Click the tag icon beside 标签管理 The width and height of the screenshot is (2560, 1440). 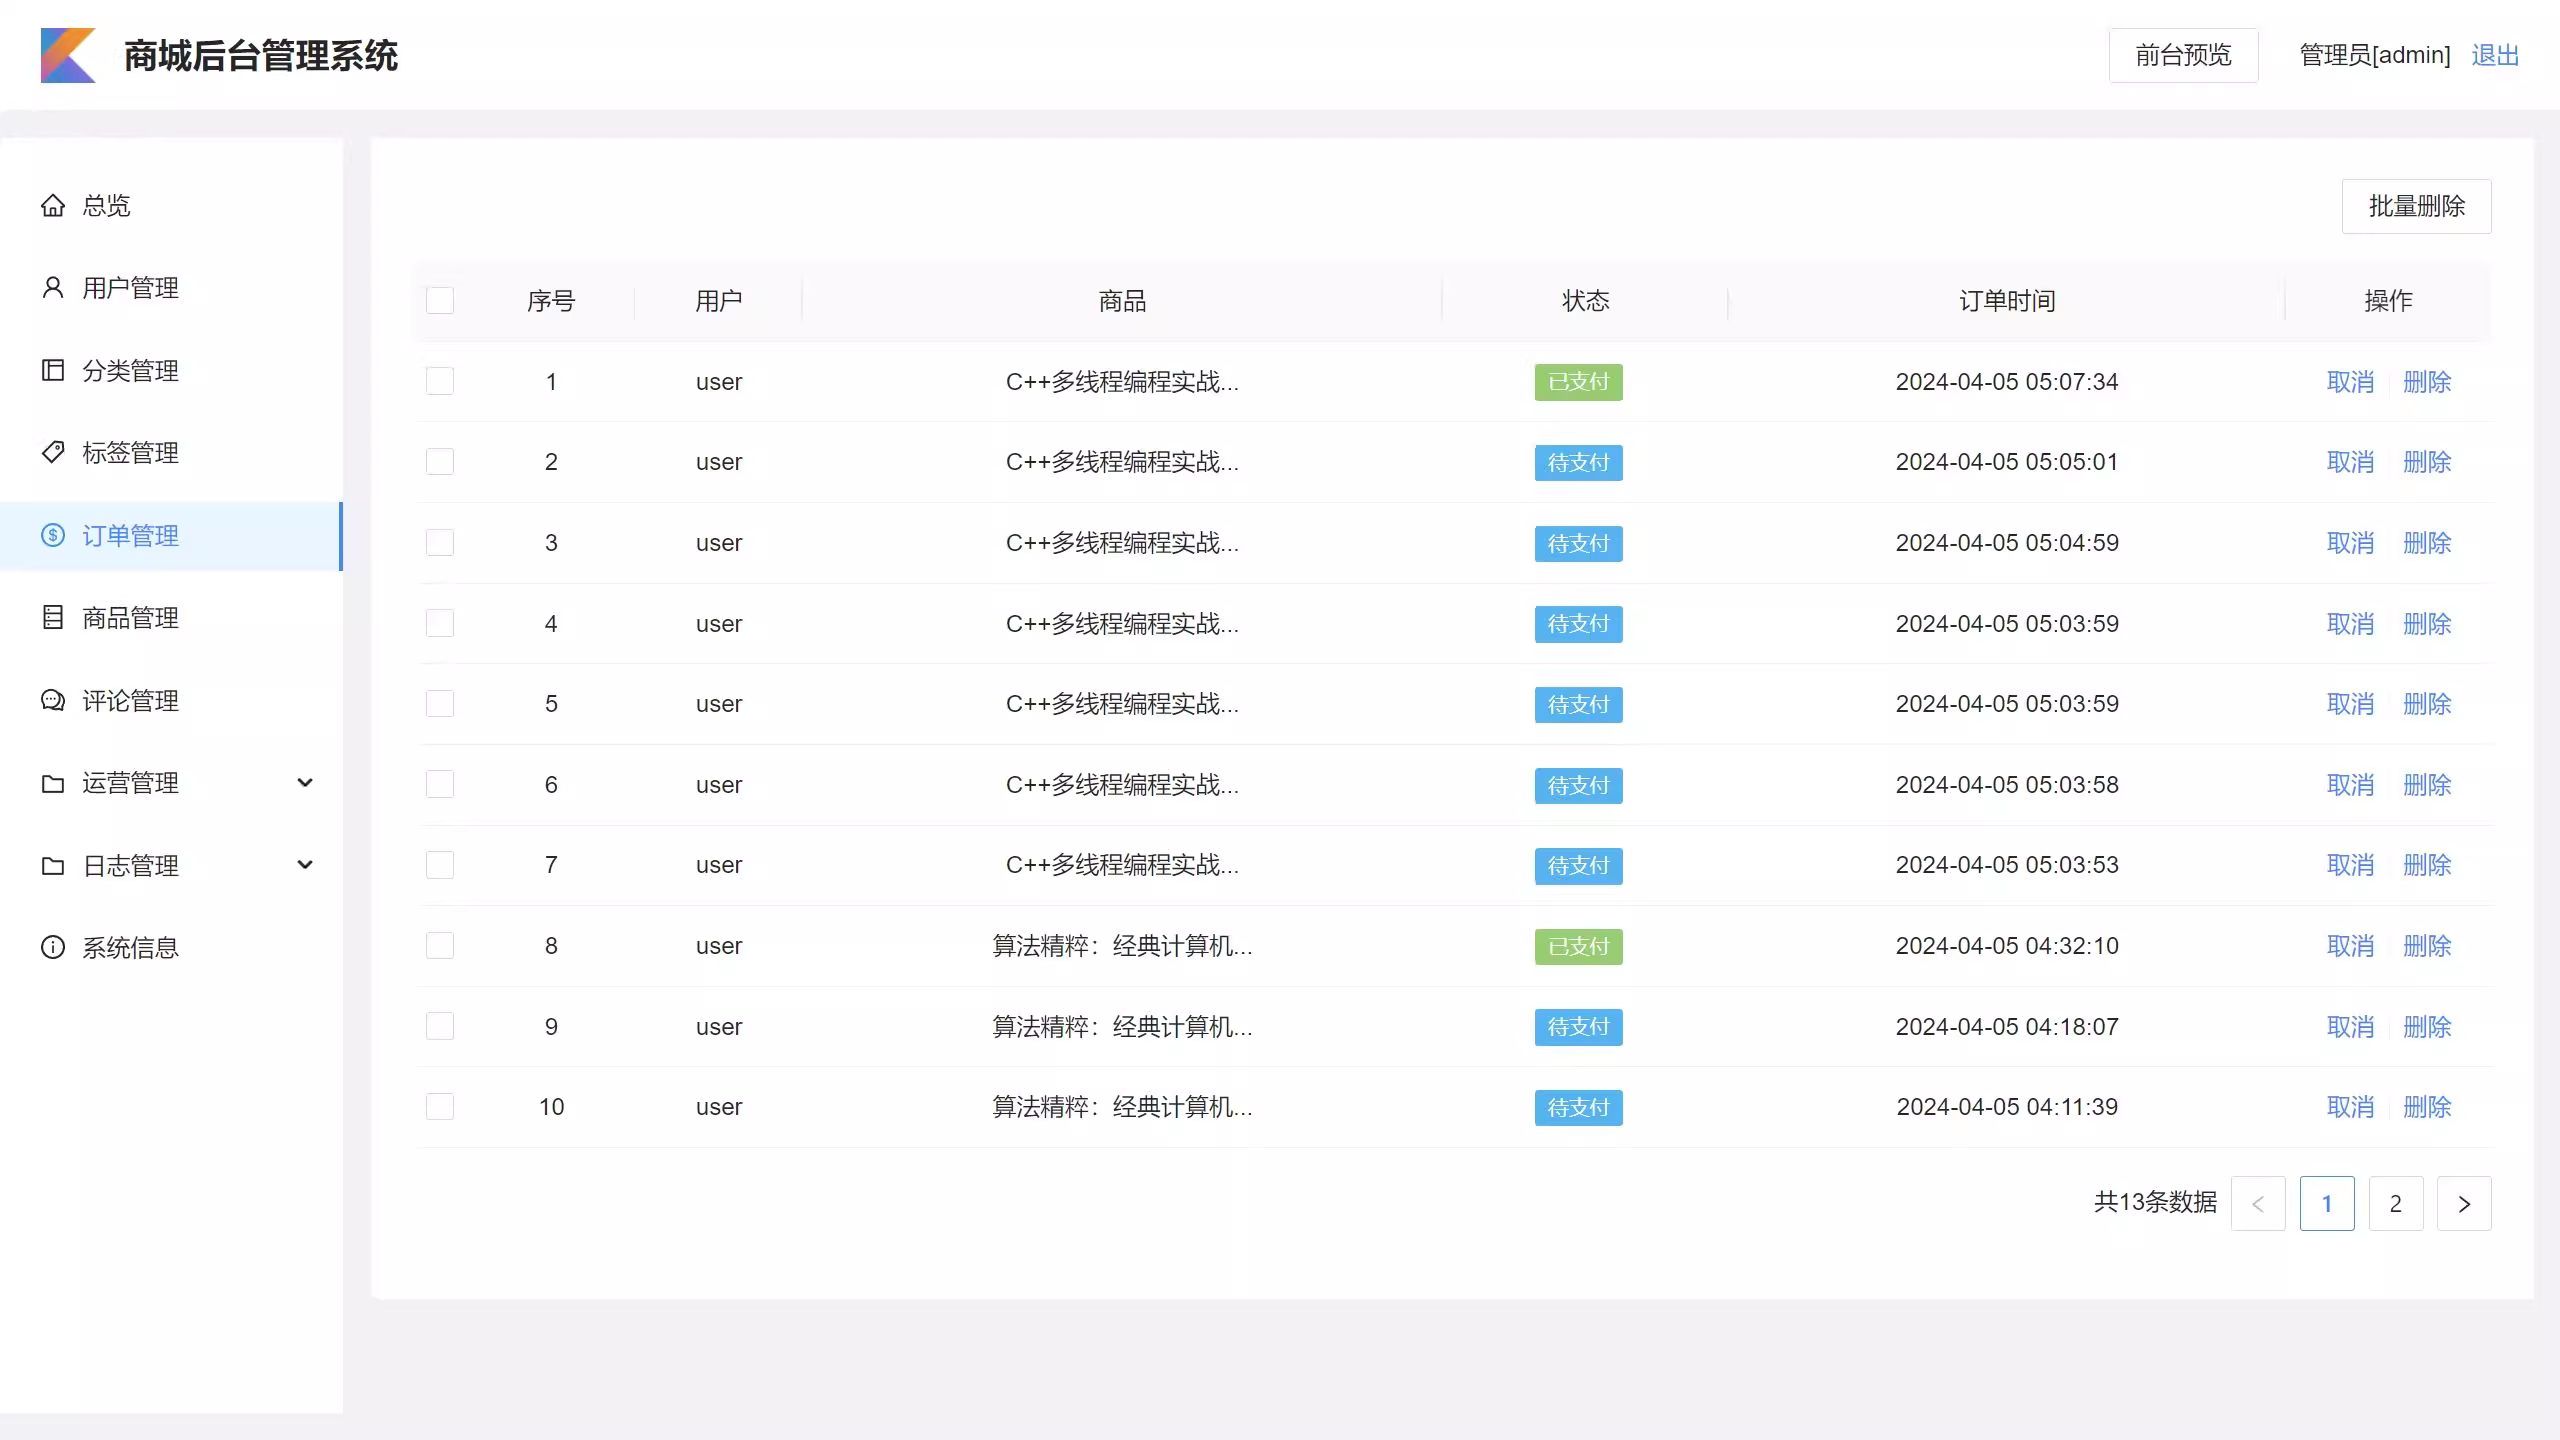[x=53, y=452]
